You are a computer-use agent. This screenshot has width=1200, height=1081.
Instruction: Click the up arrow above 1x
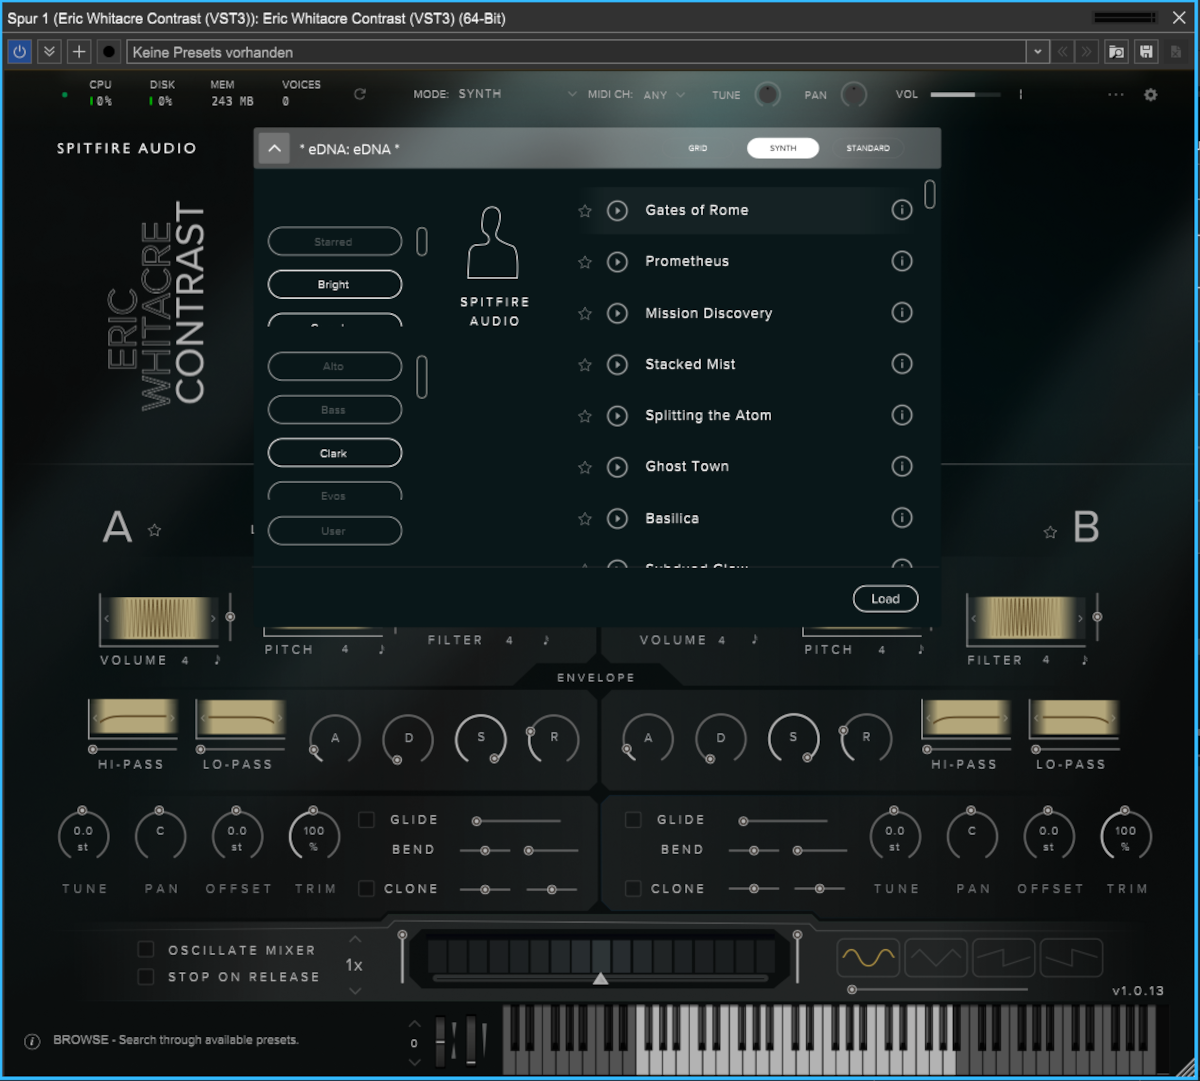point(355,940)
